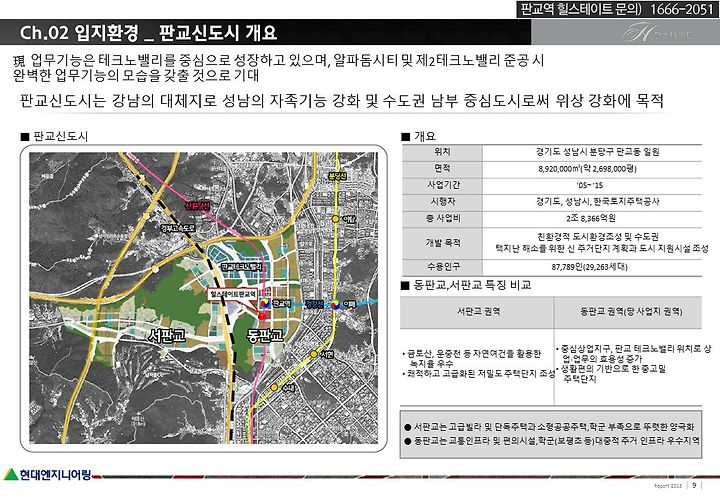Image resolution: width=720 pixels, height=498 pixels.
Task: Click the '서판교 권역' column header
Action: pyautogui.click(x=477, y=312)
